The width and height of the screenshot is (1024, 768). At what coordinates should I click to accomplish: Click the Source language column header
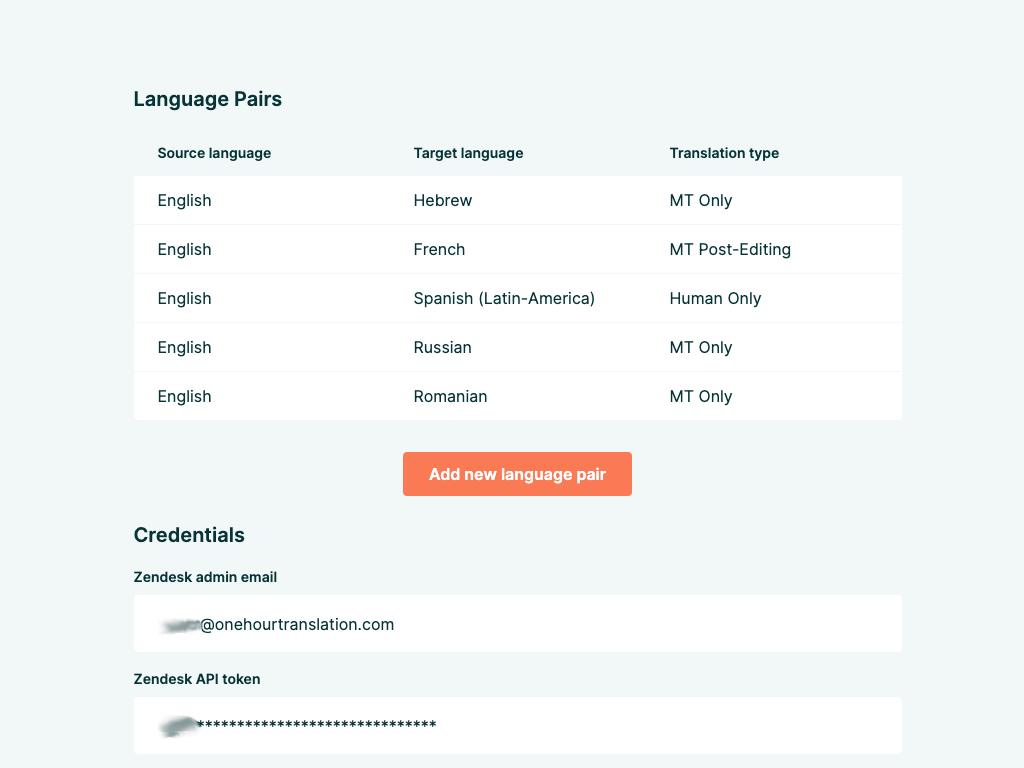pyautogui.click(x=214, y=154)
